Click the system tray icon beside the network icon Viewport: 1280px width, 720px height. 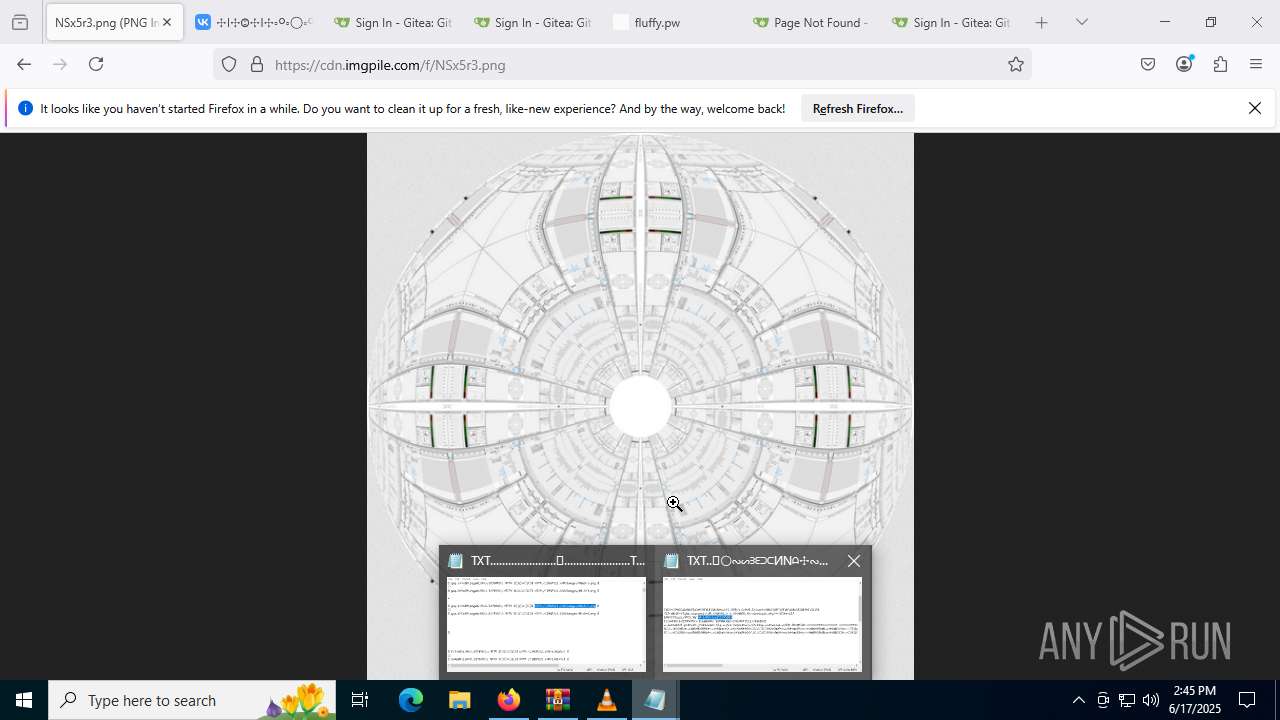[1103, 700]
